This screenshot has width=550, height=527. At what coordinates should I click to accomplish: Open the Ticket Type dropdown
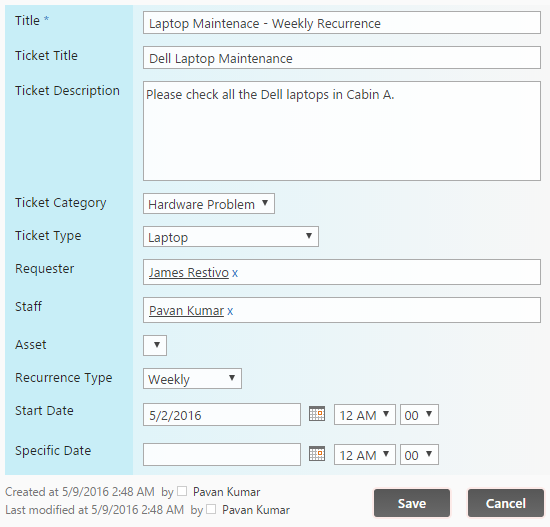pos(231,237)
